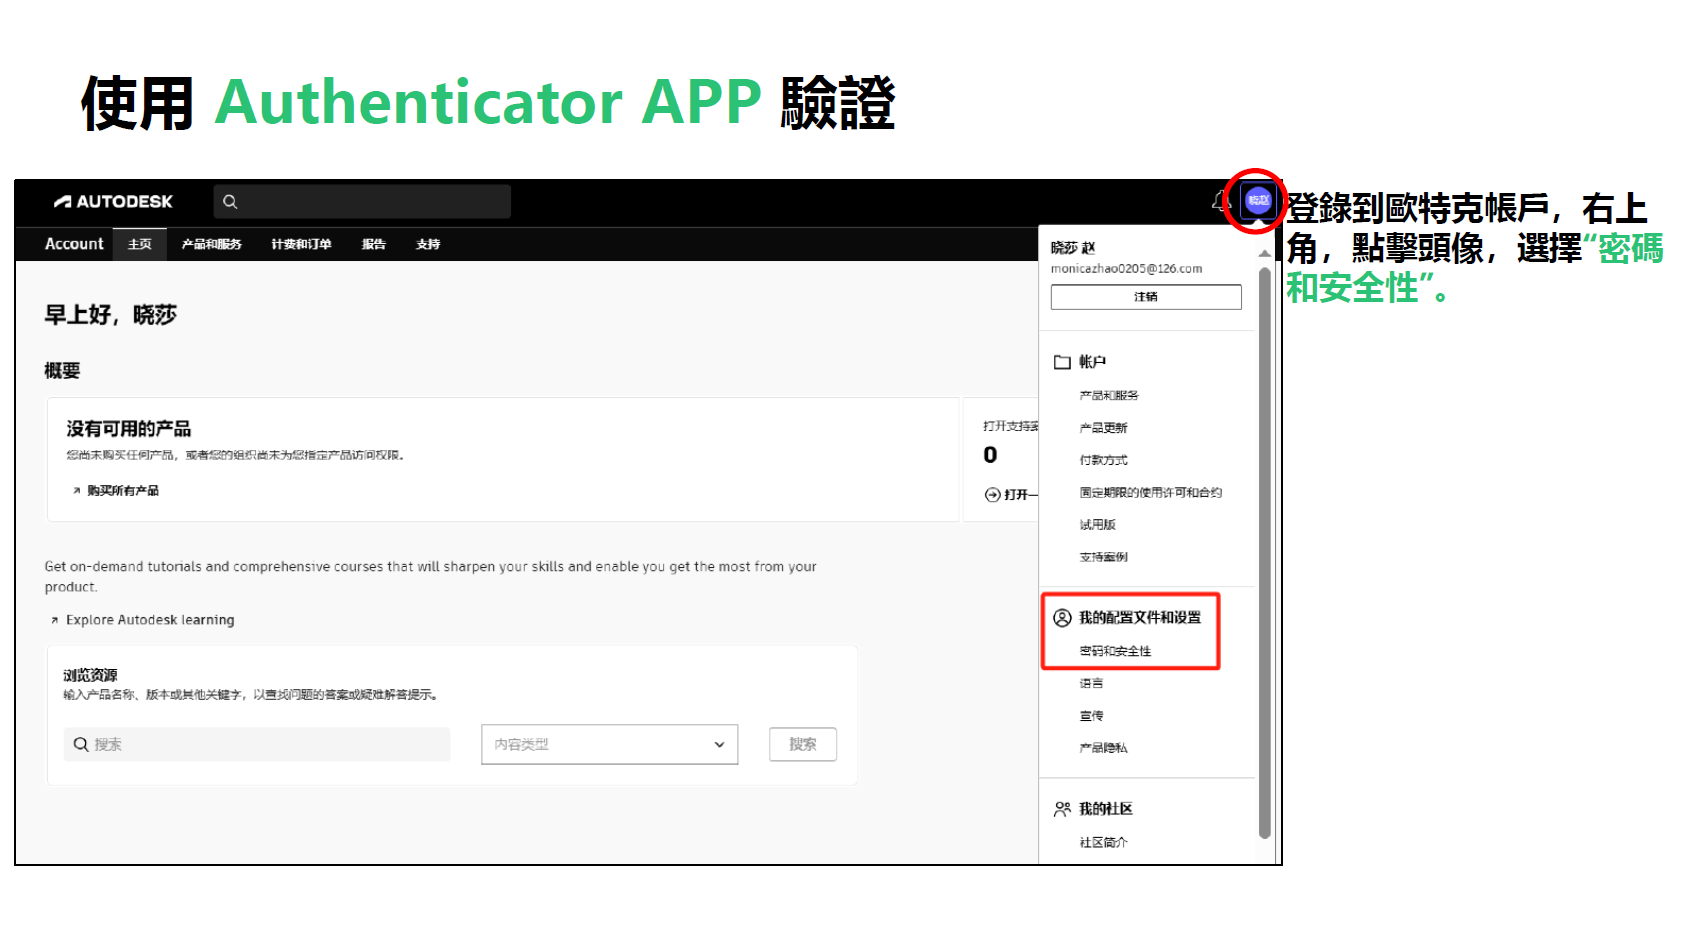Viewport: 1684px width, 944px height.
Task: Open the 计费和订单 tab
Action: (301, 244)
